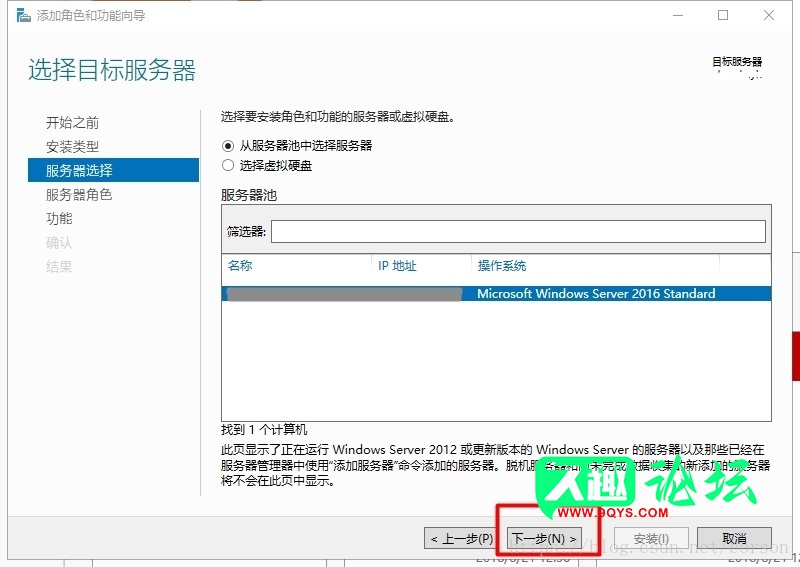This screenshot has width=800, height=567.
Task: Open the 服务器选择 wizard step
Action: pos(113,170)
